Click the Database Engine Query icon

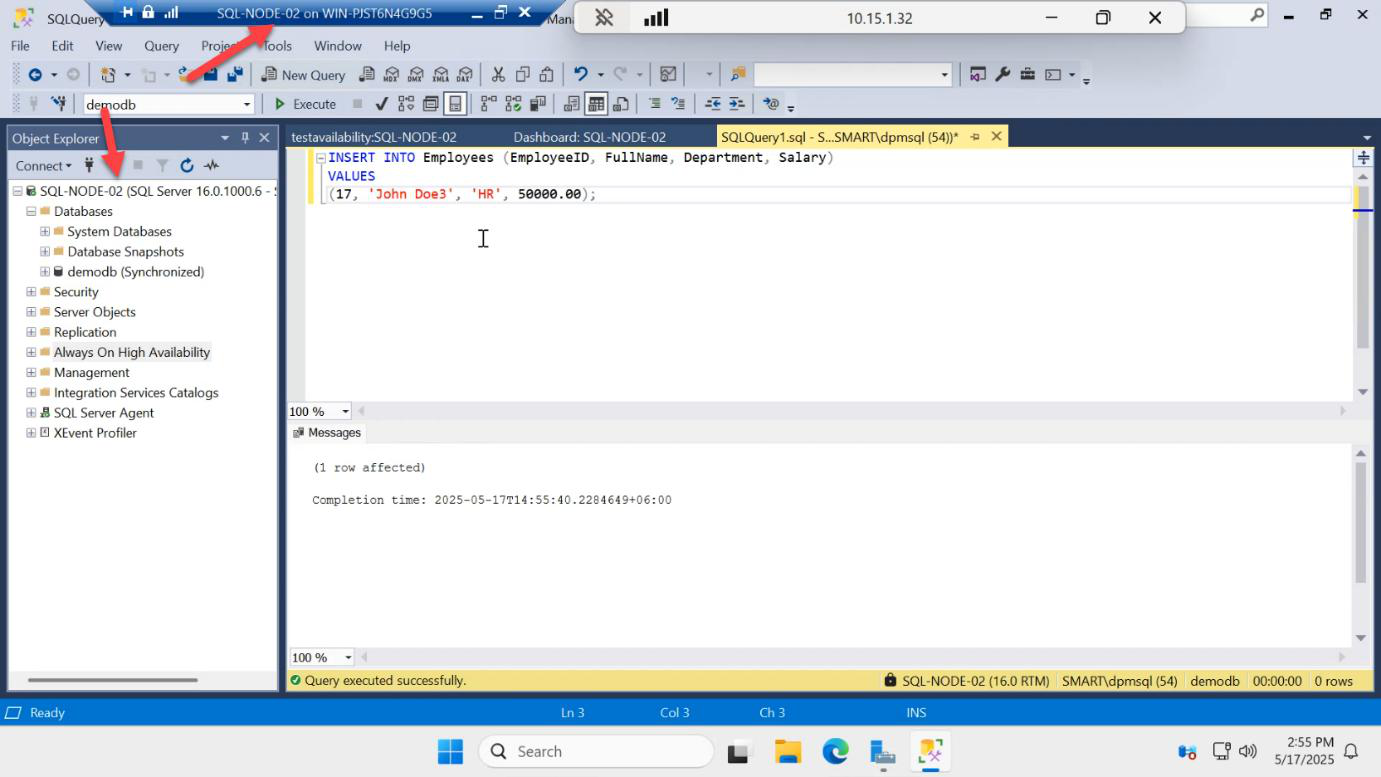[367, 75]
